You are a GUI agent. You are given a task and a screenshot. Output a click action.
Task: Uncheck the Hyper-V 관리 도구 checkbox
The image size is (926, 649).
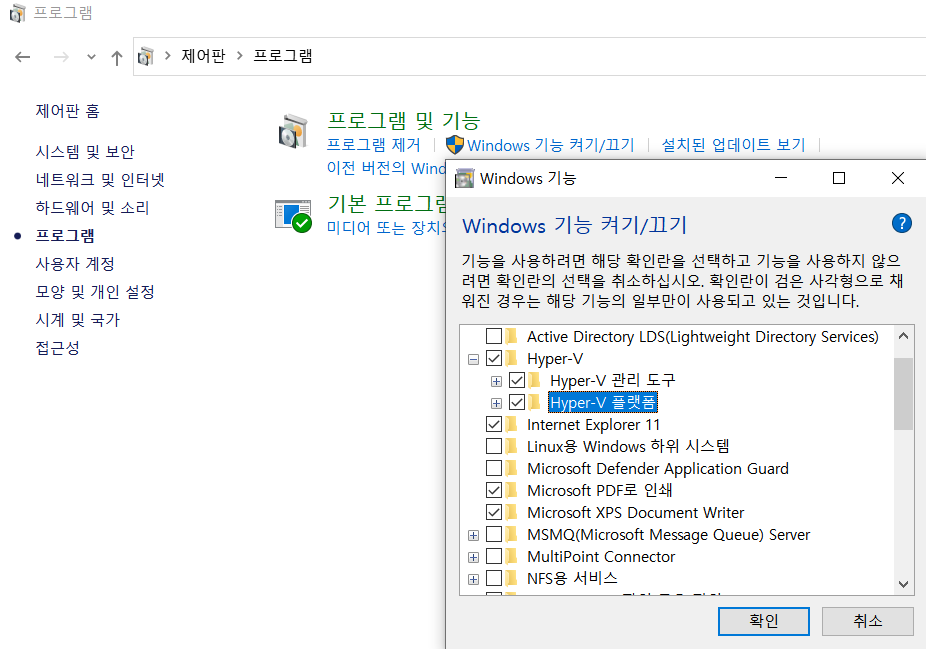pyautogui.click(x=517, y=380)
